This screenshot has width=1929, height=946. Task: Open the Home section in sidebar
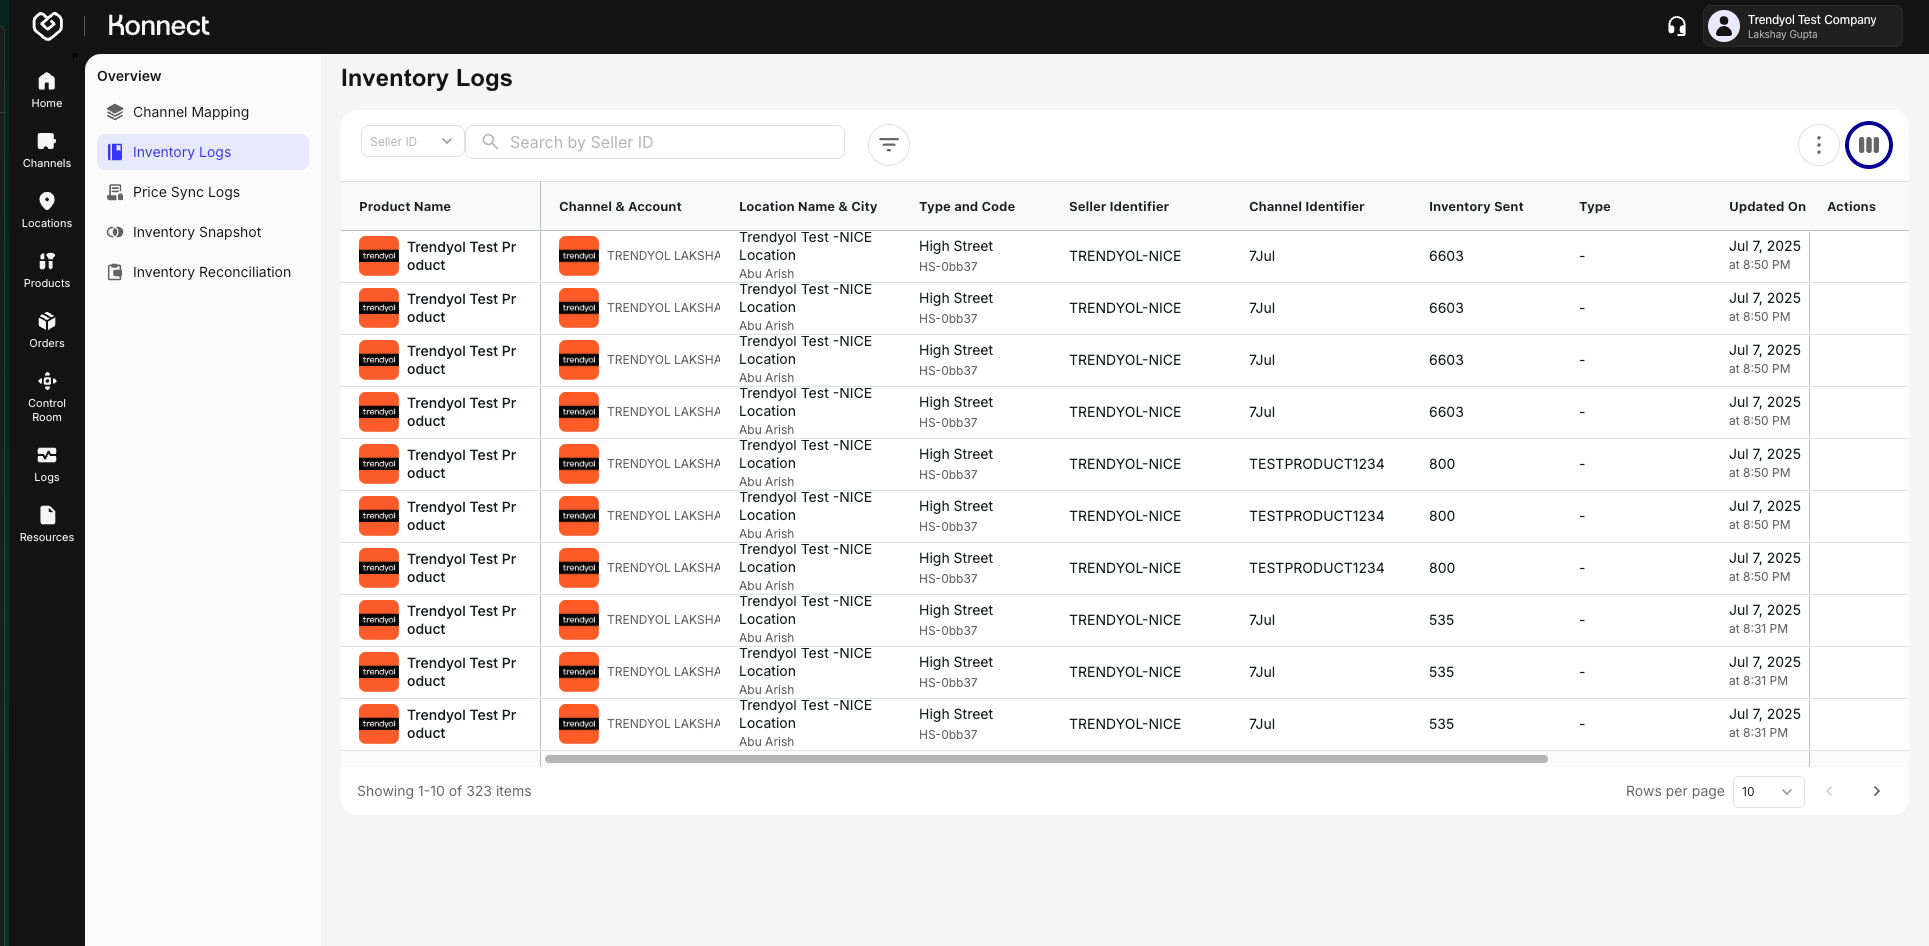[x=47, y=90]
